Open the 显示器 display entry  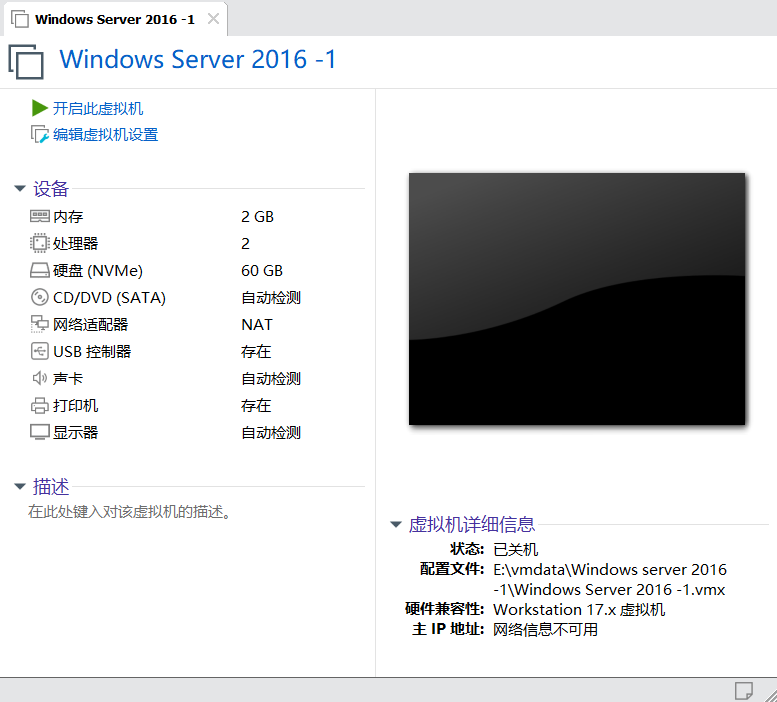[76, 432]
